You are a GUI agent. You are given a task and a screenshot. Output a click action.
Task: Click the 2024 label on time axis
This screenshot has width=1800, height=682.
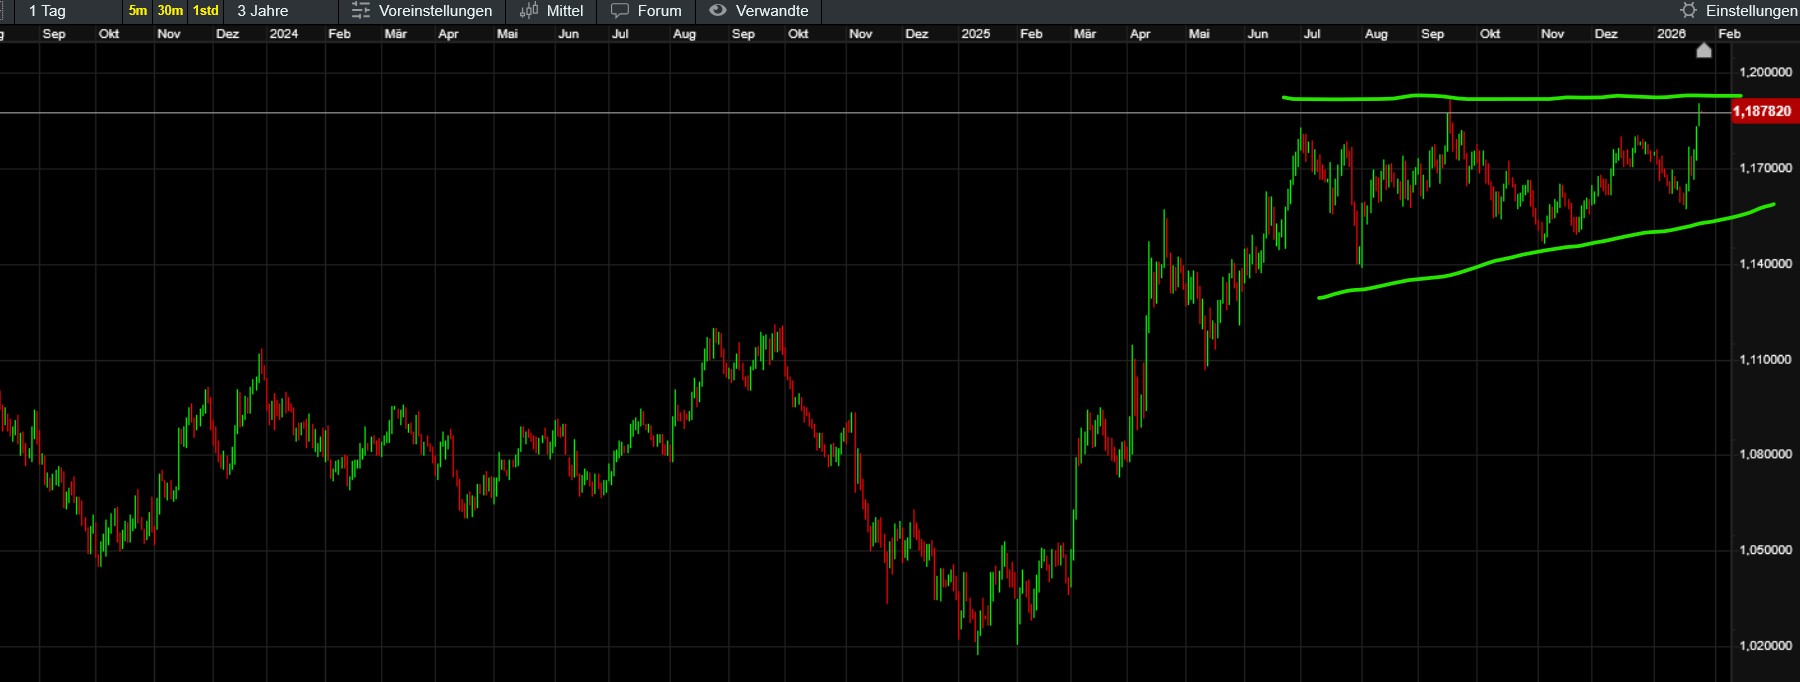(x=283, y=34)
